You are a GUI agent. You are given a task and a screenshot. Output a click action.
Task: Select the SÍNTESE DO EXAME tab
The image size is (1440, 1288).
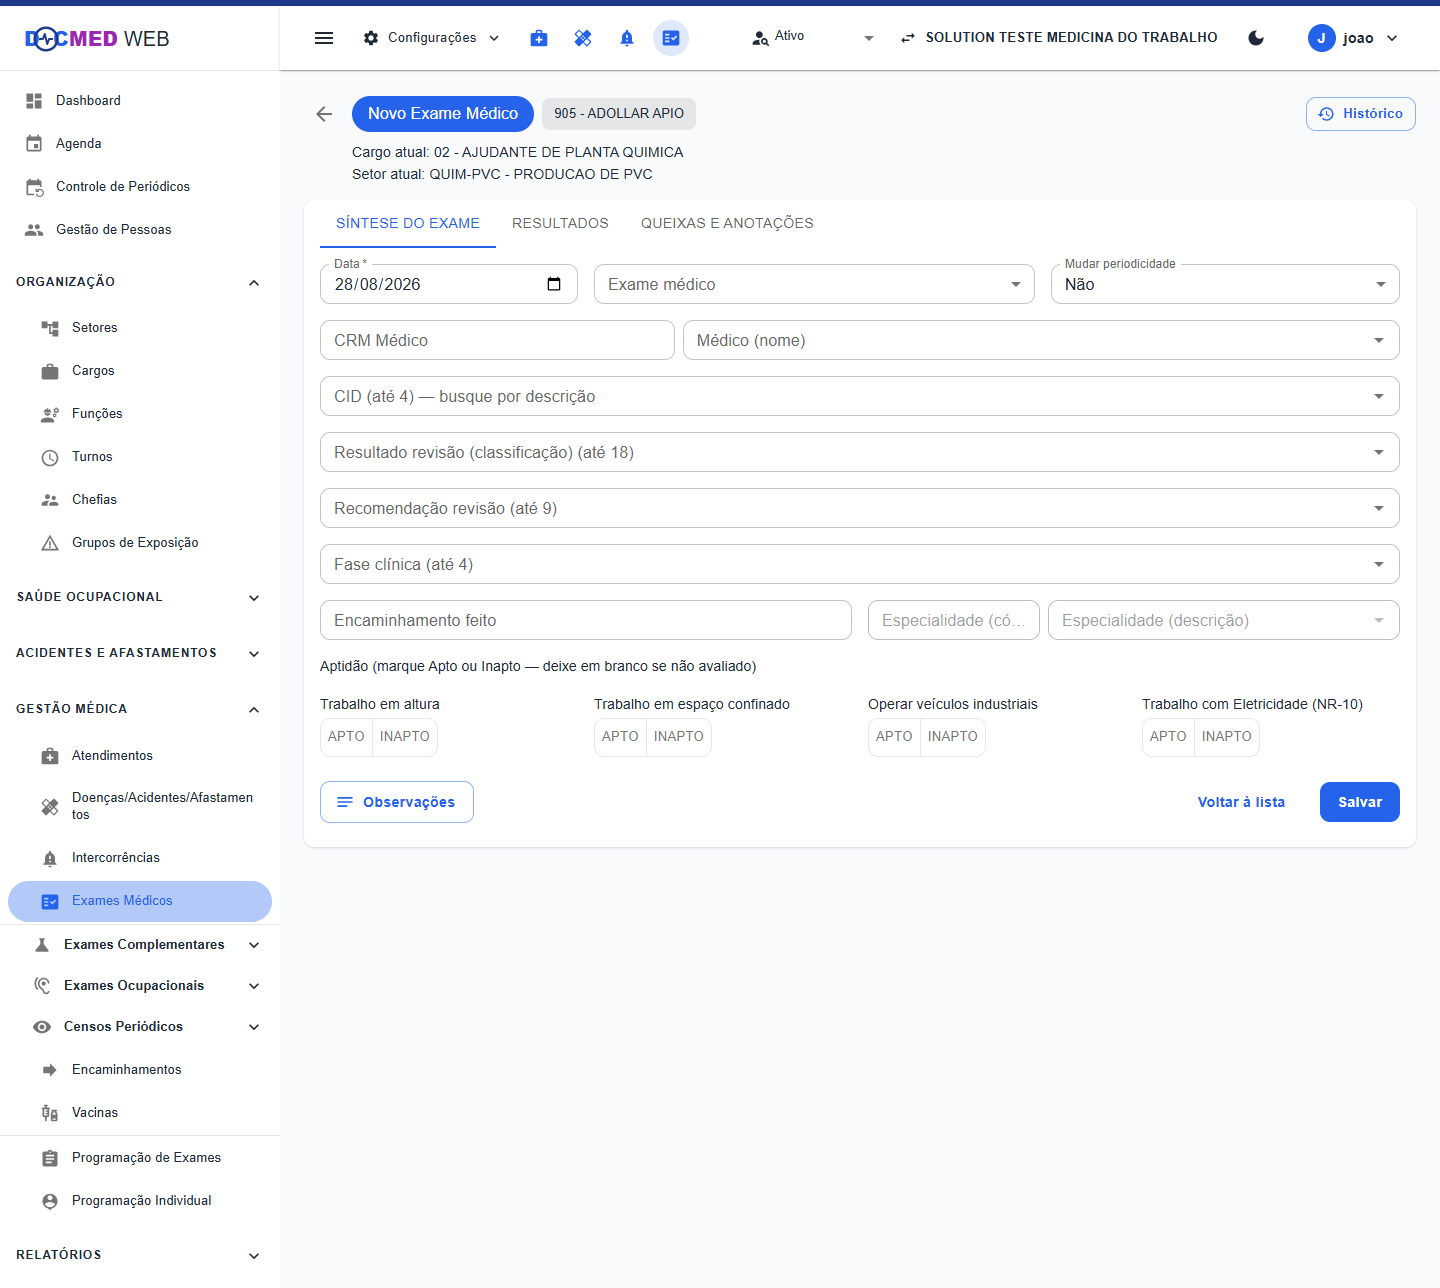pyautogui.click(x=408, y=224)
